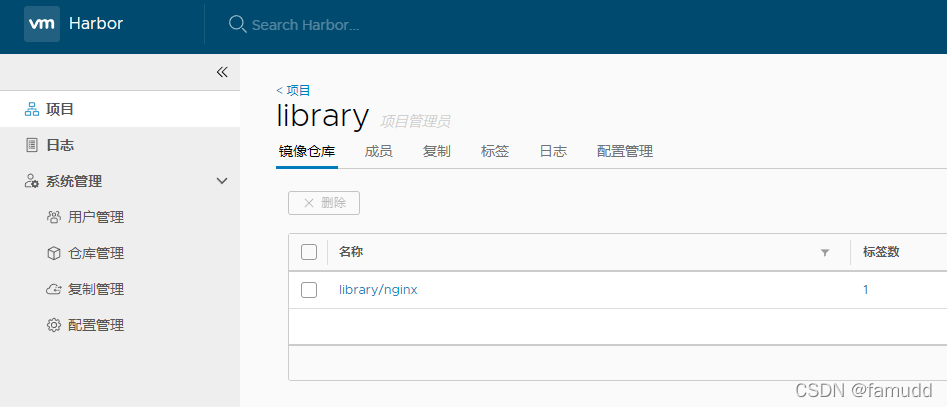947x407 pixels.
Task: Click the 日志 logs icon in sidebar
Action: tap(31, 145)
